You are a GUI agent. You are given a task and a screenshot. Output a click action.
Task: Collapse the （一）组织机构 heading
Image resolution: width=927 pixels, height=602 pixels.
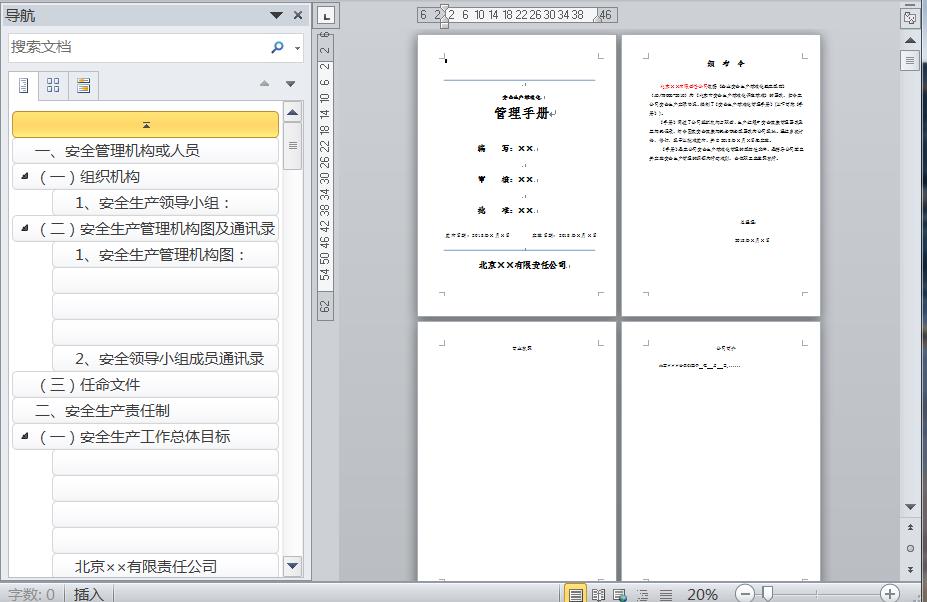(x=24, y=177)
